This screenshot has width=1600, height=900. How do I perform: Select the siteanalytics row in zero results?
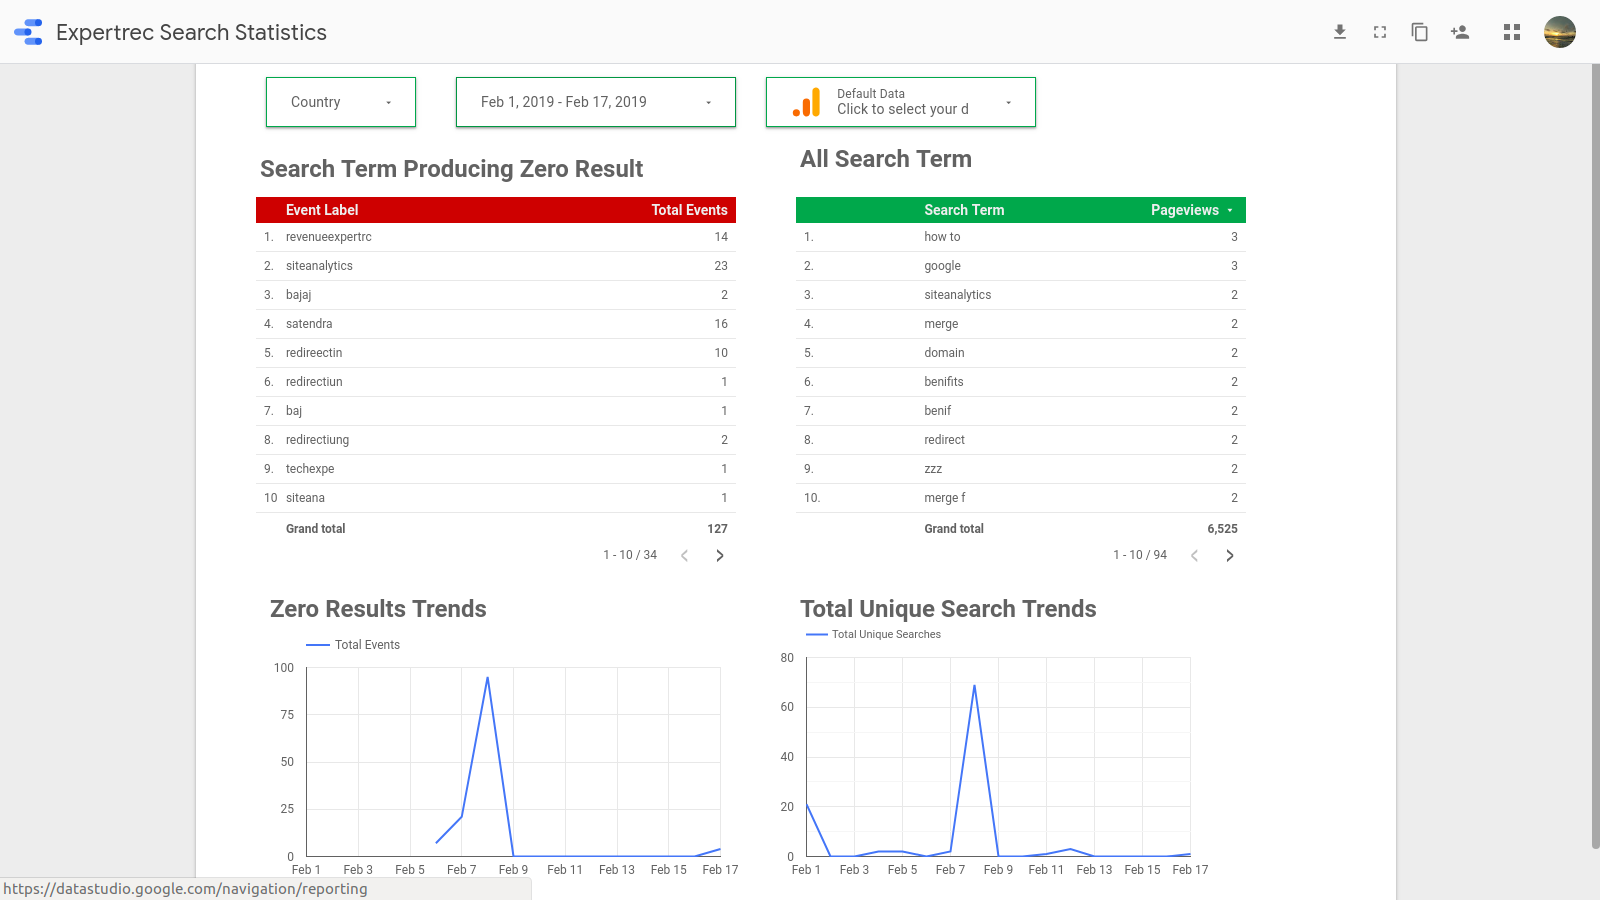319,266
